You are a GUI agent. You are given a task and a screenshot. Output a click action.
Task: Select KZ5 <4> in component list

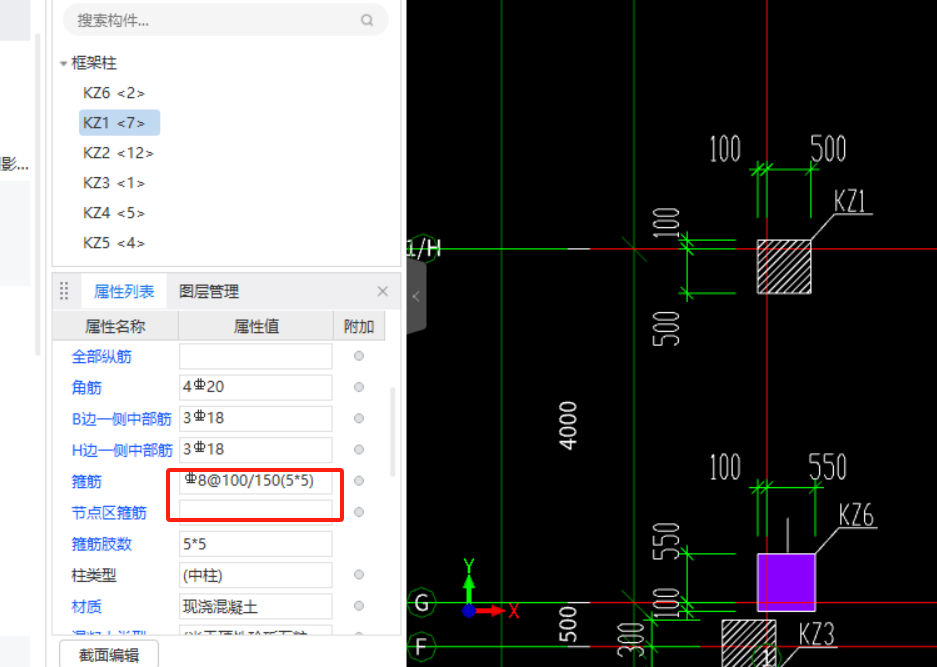pos(114,243)
